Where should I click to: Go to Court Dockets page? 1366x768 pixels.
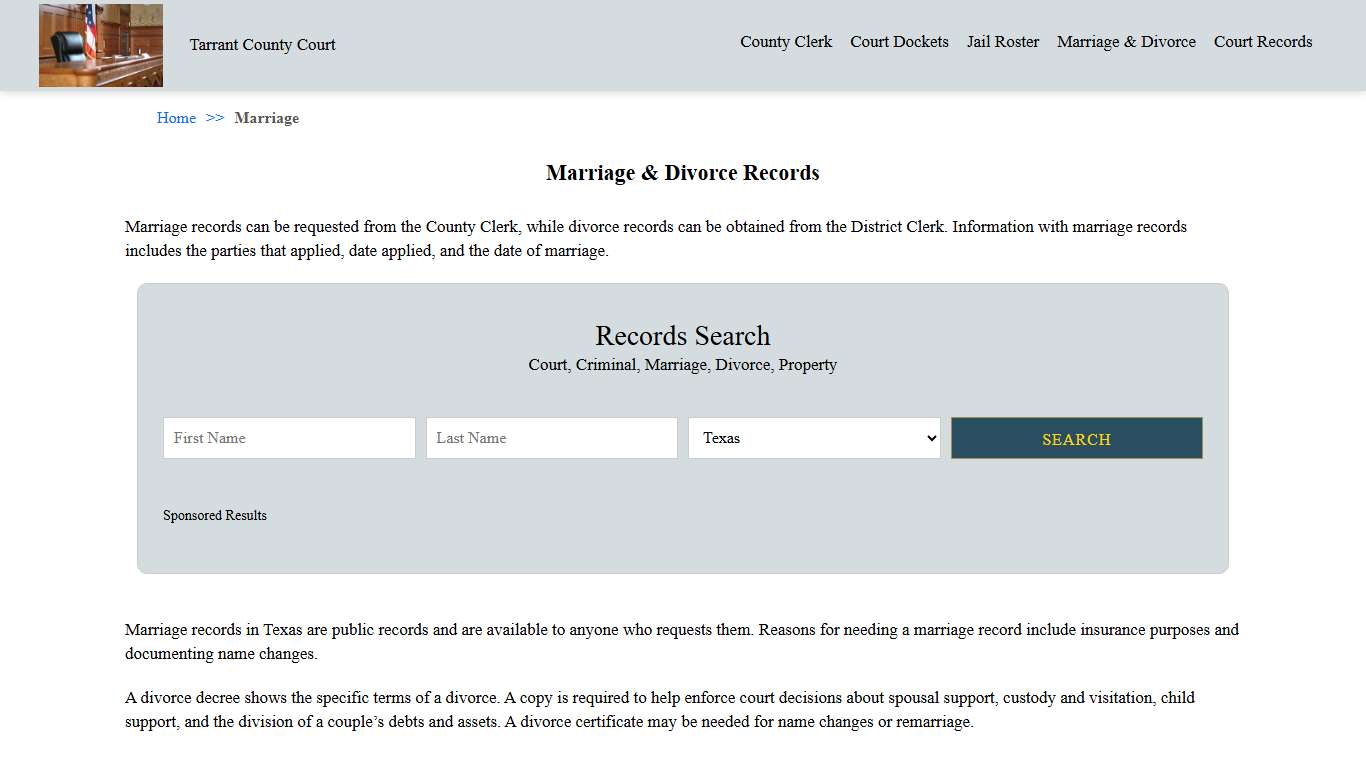coord(899,42)
